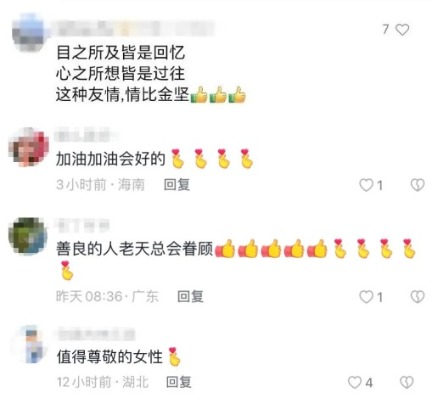Open username above 善良的人老天总会眷顾 comment
Screen dimensions: 447x411
point(82,225)
